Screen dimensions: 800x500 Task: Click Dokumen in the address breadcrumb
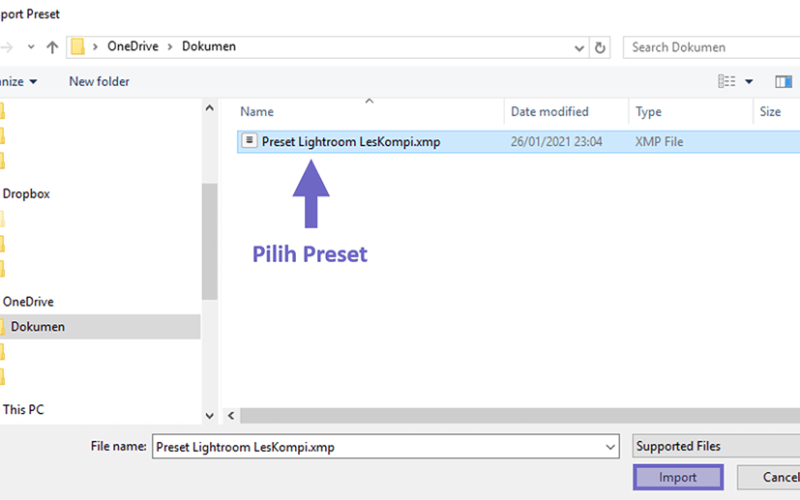[x=209, y=46]
